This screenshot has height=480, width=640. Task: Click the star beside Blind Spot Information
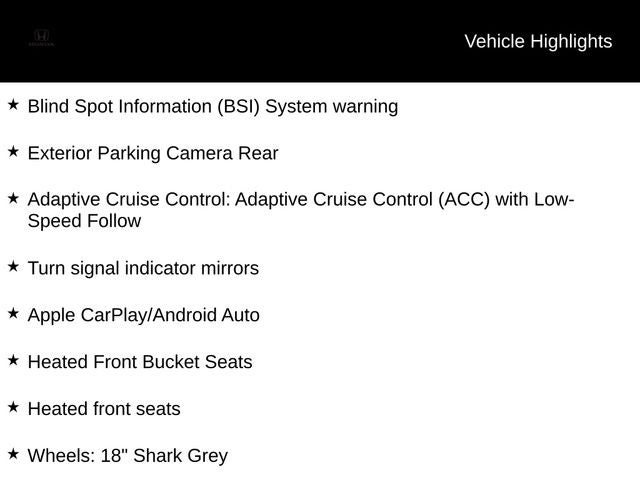tap(13, 104)
